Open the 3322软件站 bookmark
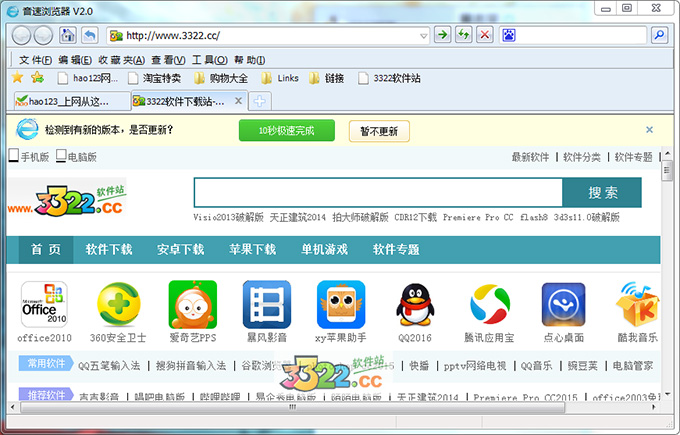This screenshot has width=680, height=435. pyautogui.click(x=389, y=78)
